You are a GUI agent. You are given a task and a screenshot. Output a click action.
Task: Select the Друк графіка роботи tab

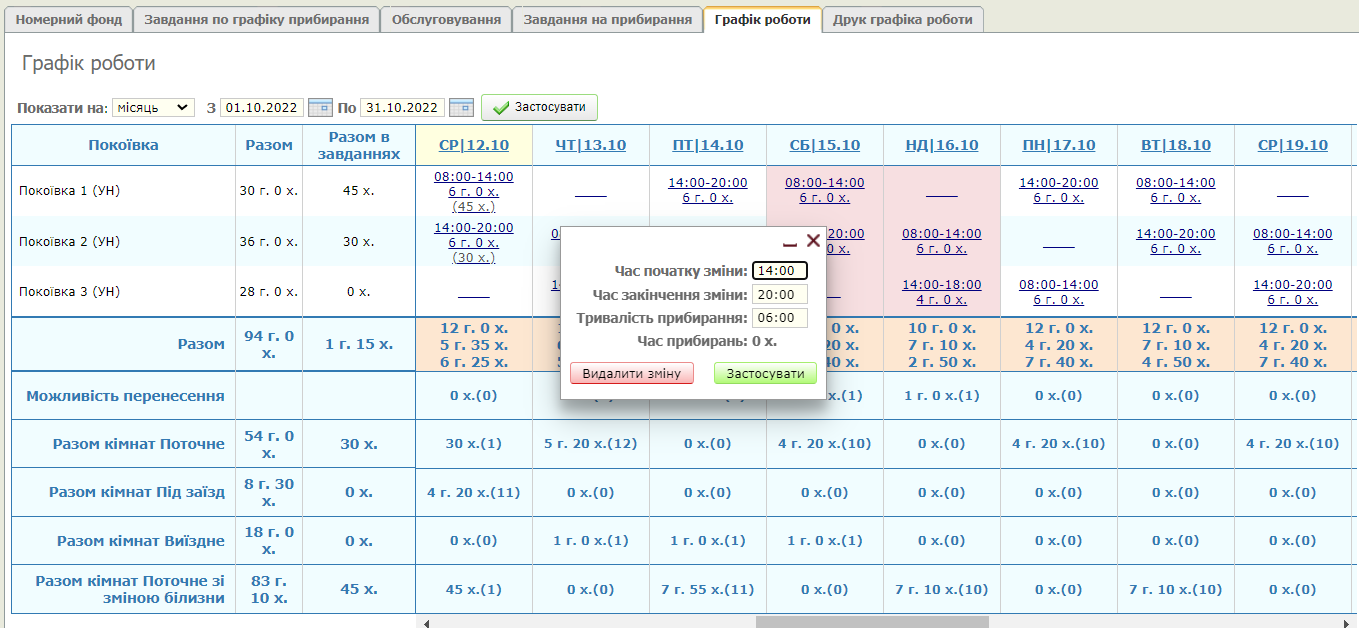point(903,20)
